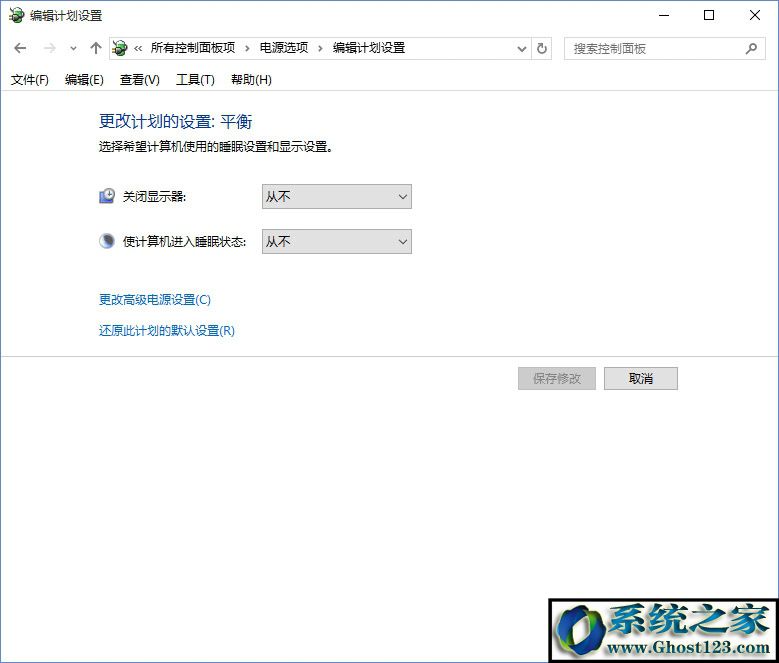Screen dimensions: 779x663
Task: Click the 取消 button
Action: coord(641,378)
